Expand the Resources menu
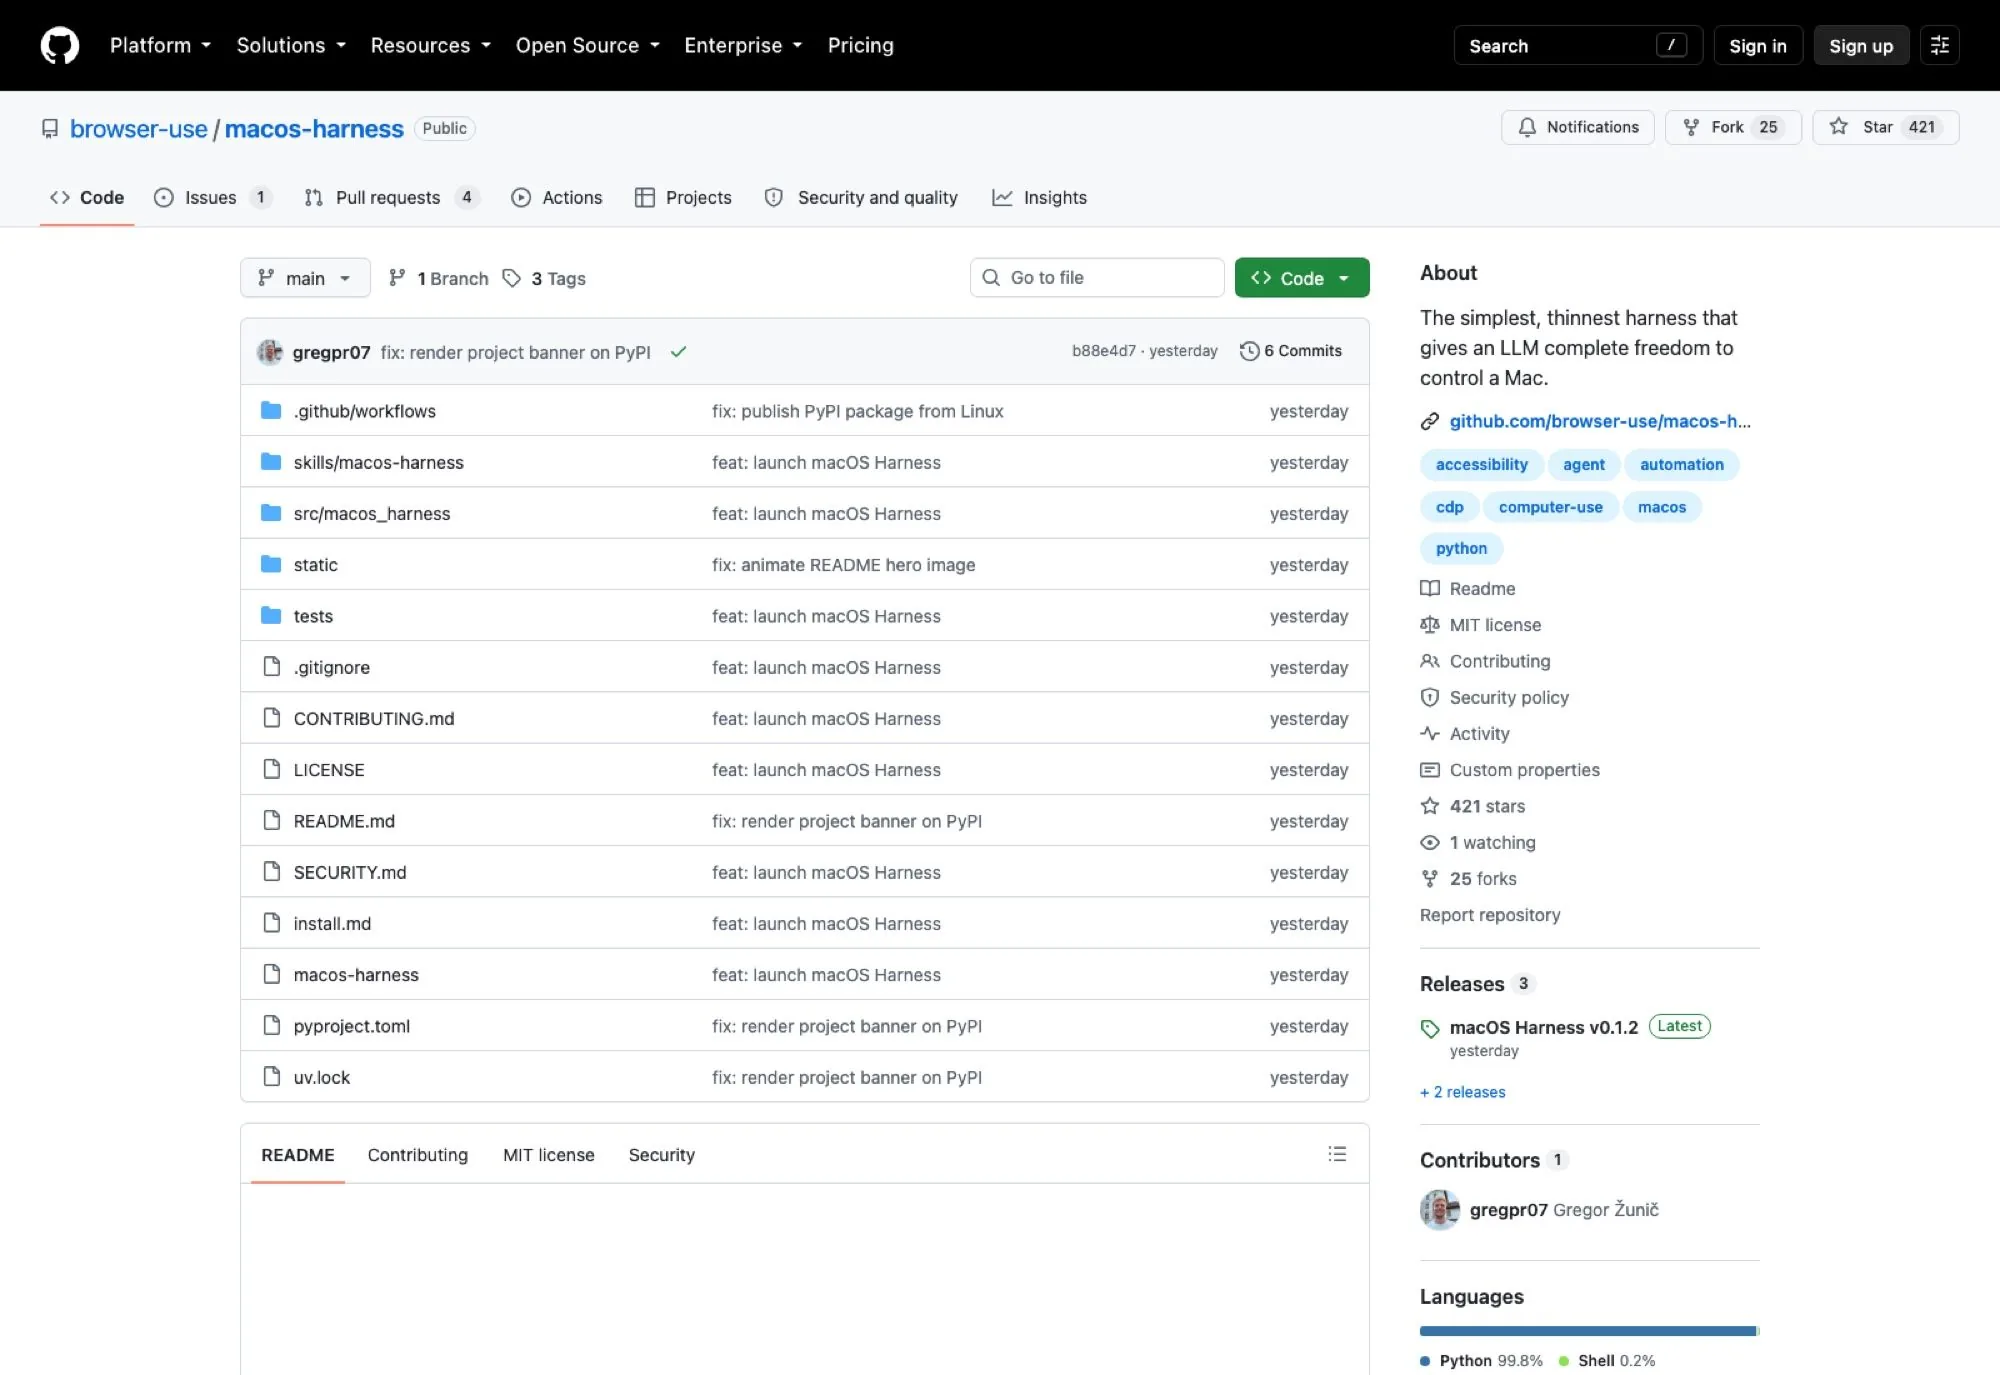This screenshot has width=2000, height=1375. 430,45
